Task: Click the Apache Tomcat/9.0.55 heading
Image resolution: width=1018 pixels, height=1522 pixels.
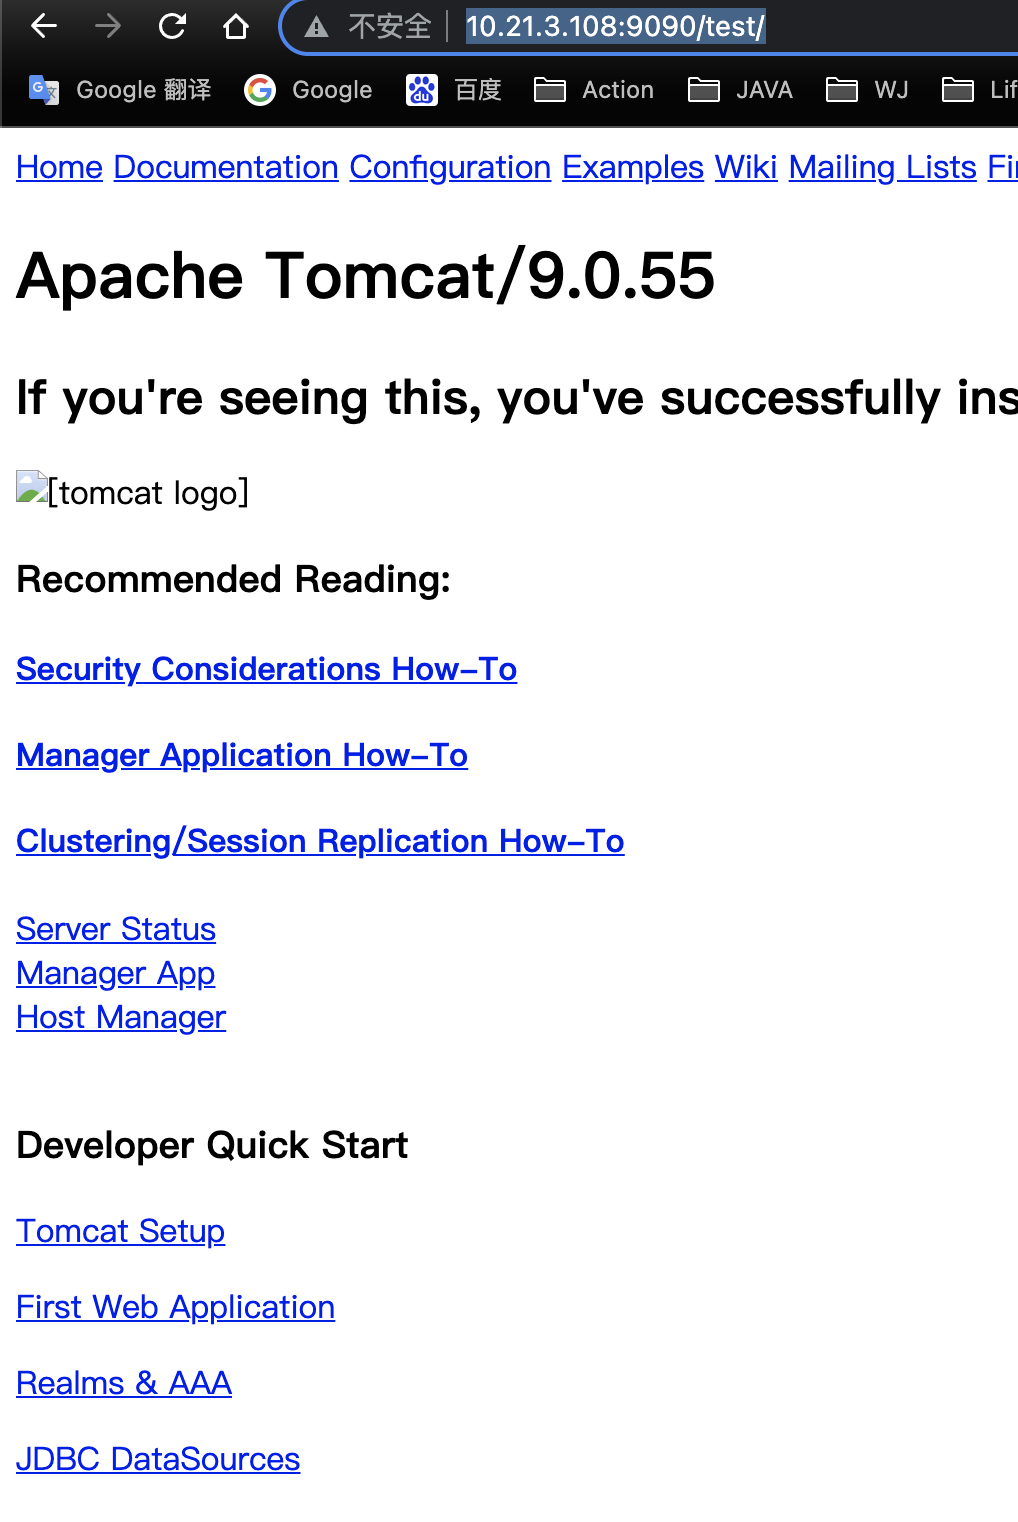Action: [x=366, y=276]
